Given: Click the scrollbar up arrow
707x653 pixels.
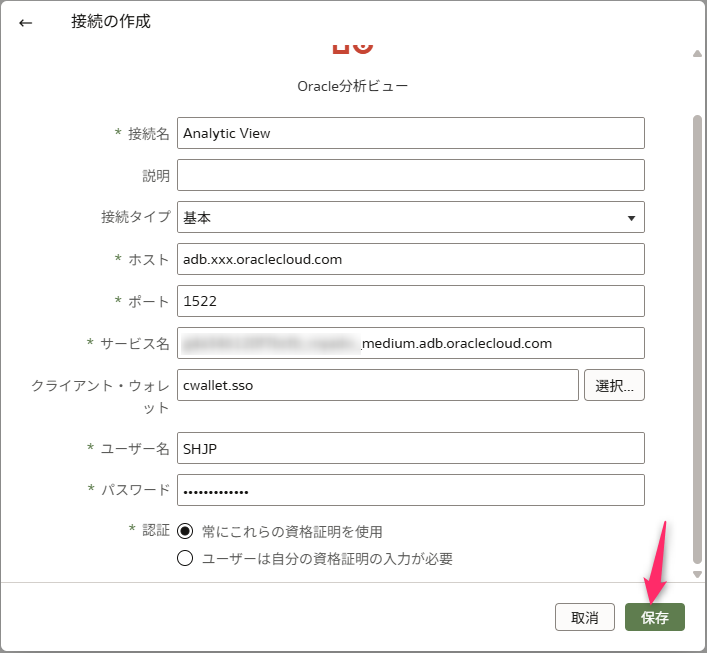Looking at the screenshot, I should pos(698,54).
